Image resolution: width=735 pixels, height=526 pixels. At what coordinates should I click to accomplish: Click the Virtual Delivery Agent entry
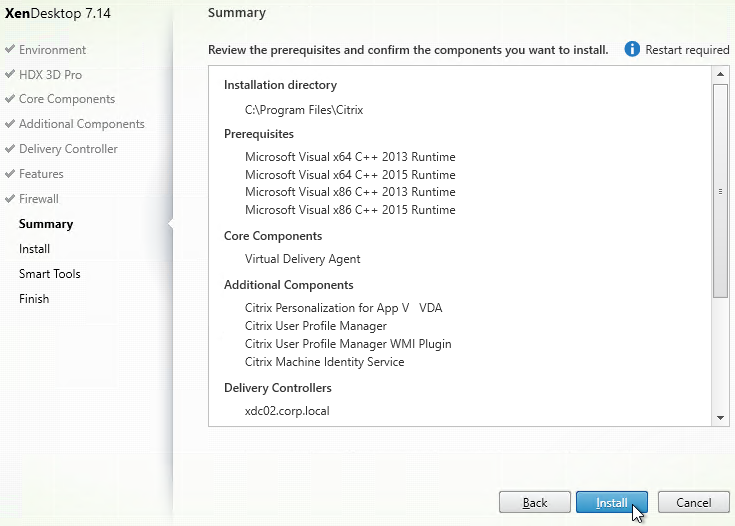[x=302, y=259]
